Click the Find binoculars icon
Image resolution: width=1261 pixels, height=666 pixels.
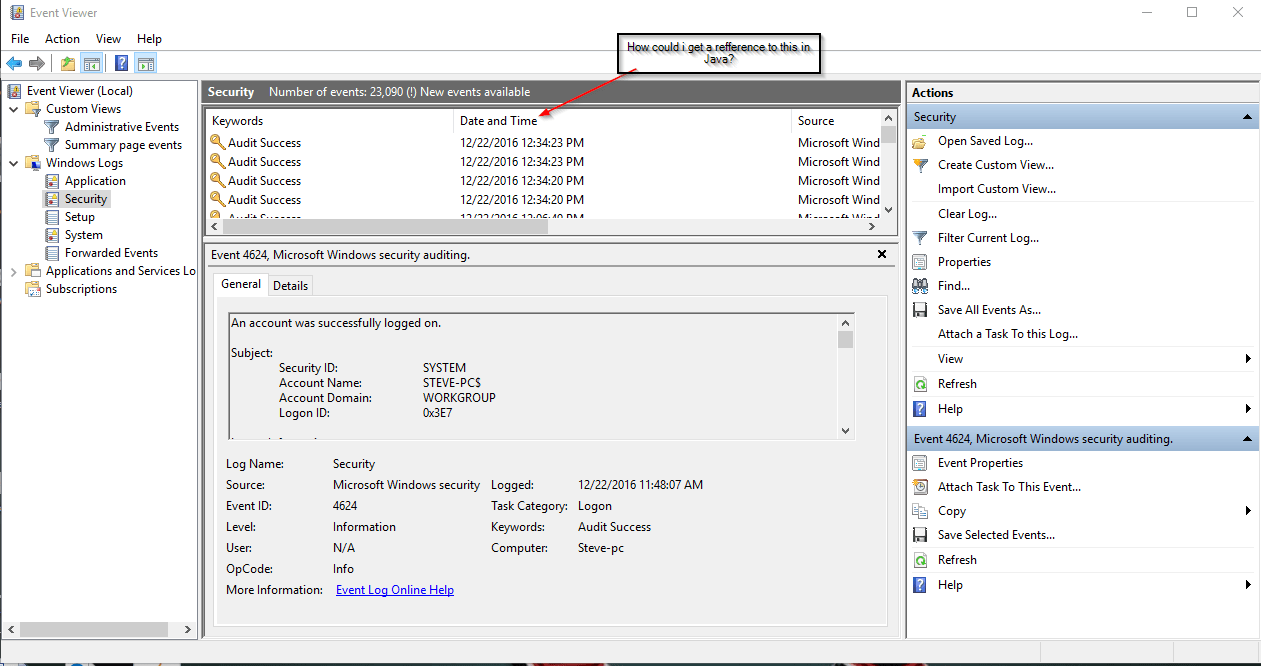coord(920,286)
